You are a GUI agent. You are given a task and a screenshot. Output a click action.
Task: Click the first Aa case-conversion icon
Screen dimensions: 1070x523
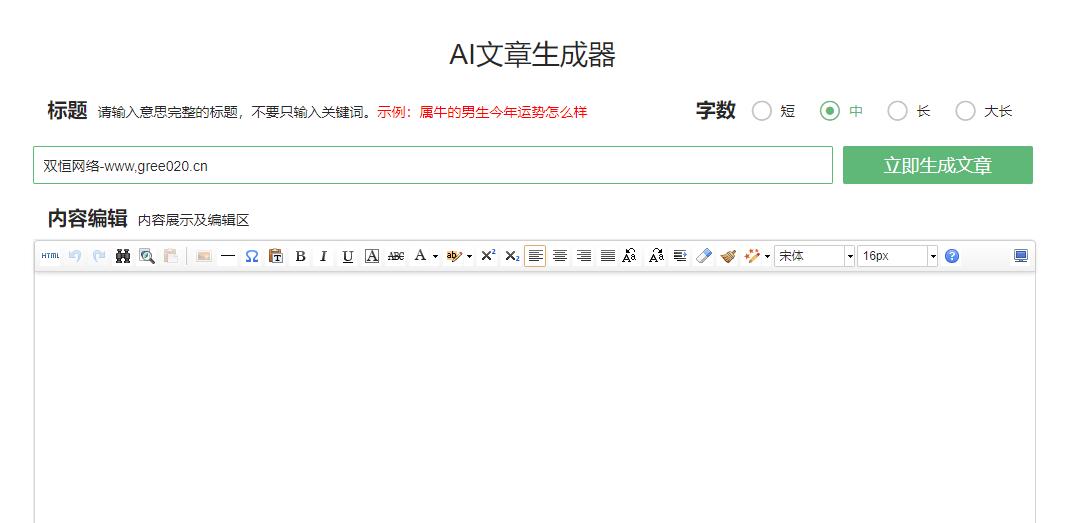630,256
